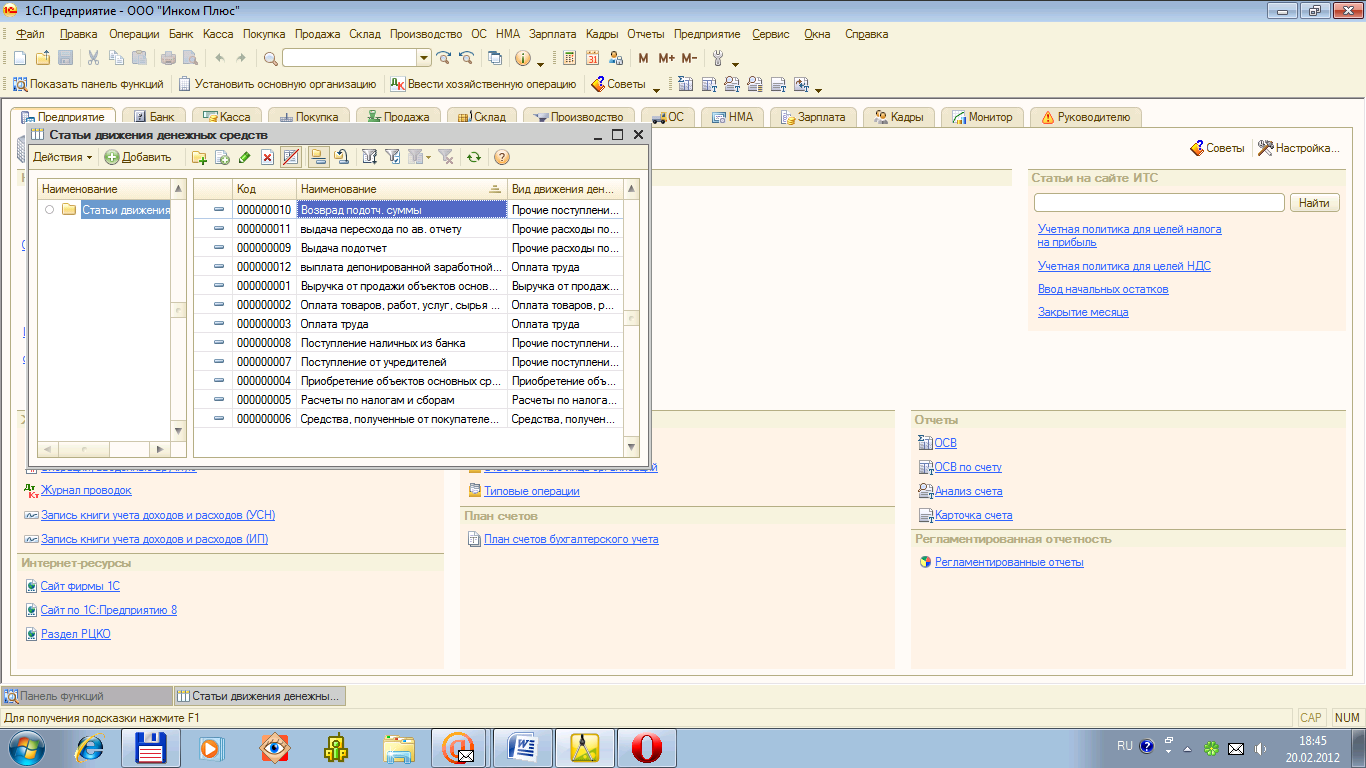Toggle the hierarchical view button in dialog toolbar
Image resolution: width=1366 pixels, height=768 pixels.
[318, 157]
